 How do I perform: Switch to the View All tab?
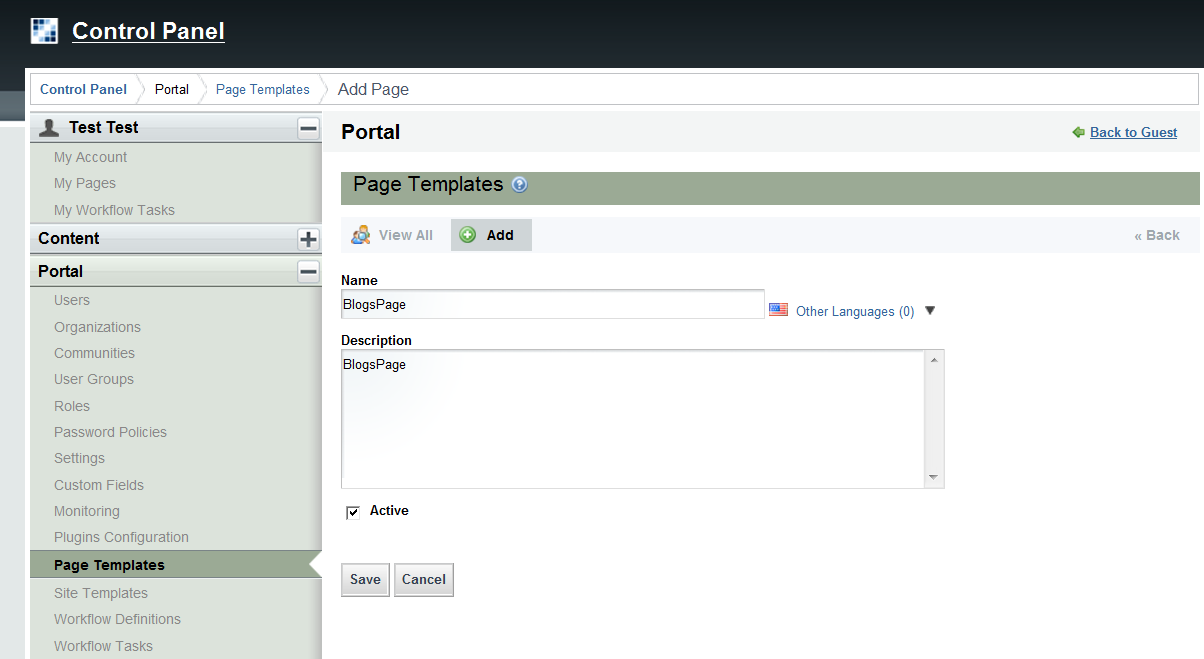(405, 235)
